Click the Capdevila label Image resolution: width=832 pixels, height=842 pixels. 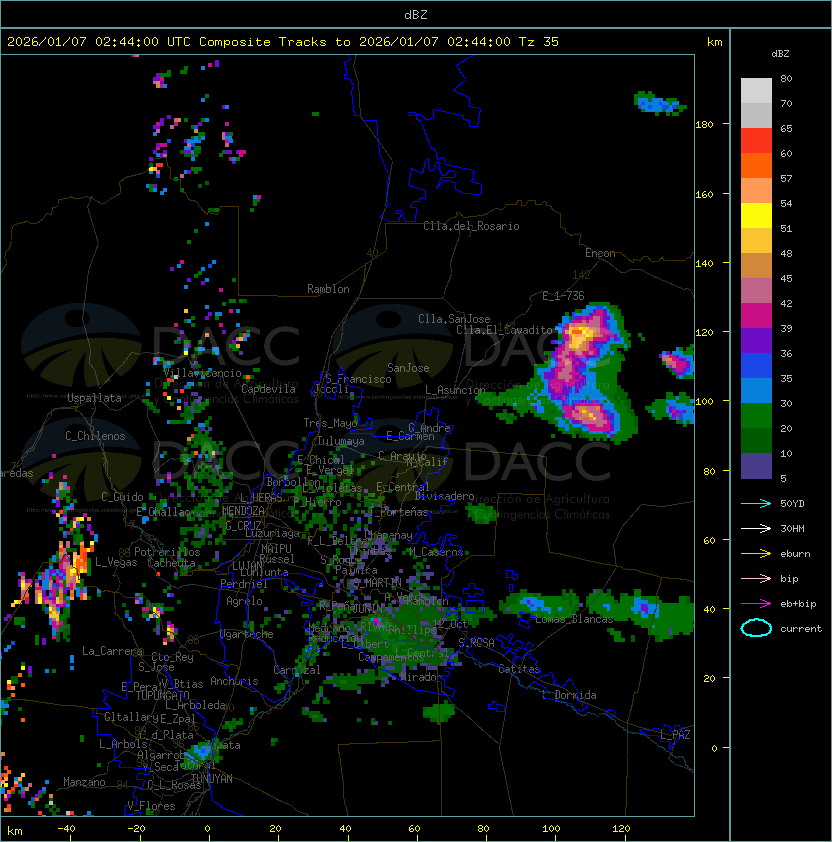[x=269, y=389]
